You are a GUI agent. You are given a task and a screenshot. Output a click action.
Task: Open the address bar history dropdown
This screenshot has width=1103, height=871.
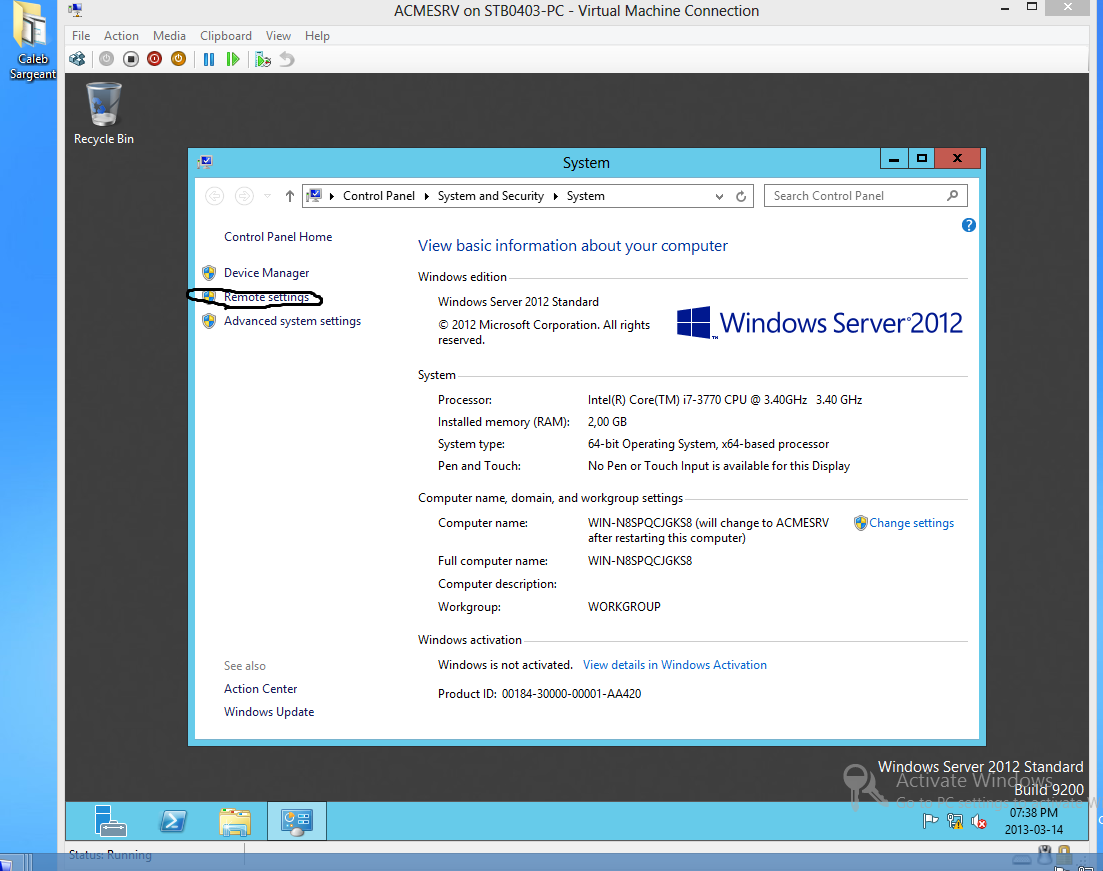tap(719, 197)
